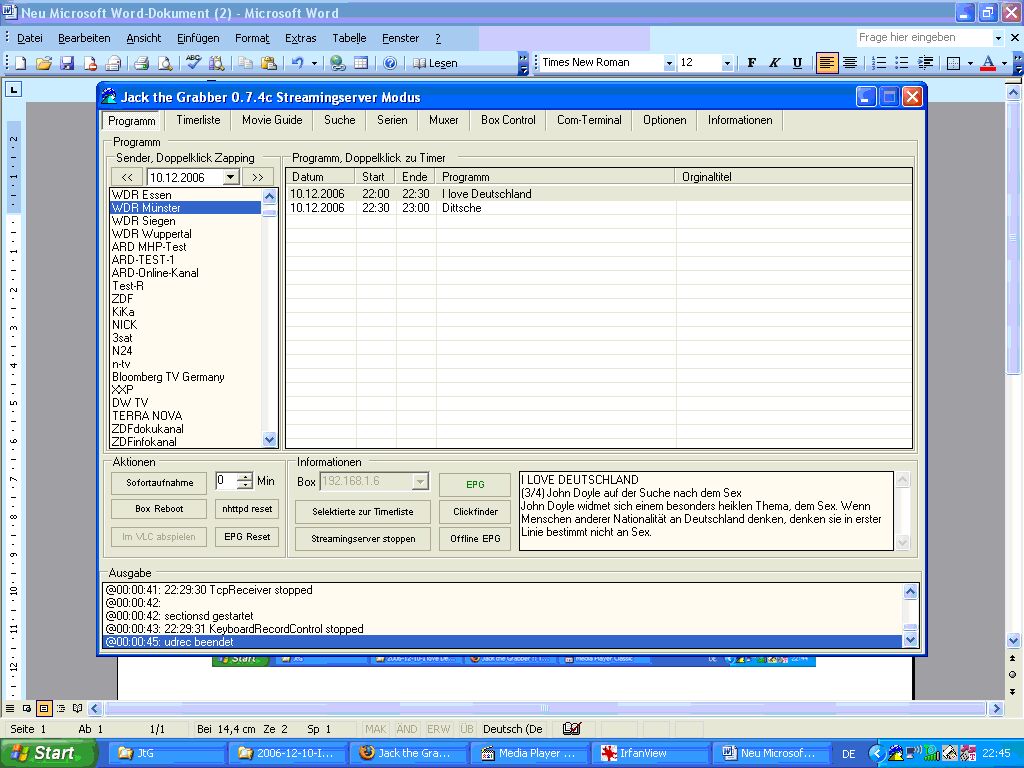Screen dimensions: 1024x768
Task: Open the date dropdown showing 10.12.2006
Action: pos(230,177)
